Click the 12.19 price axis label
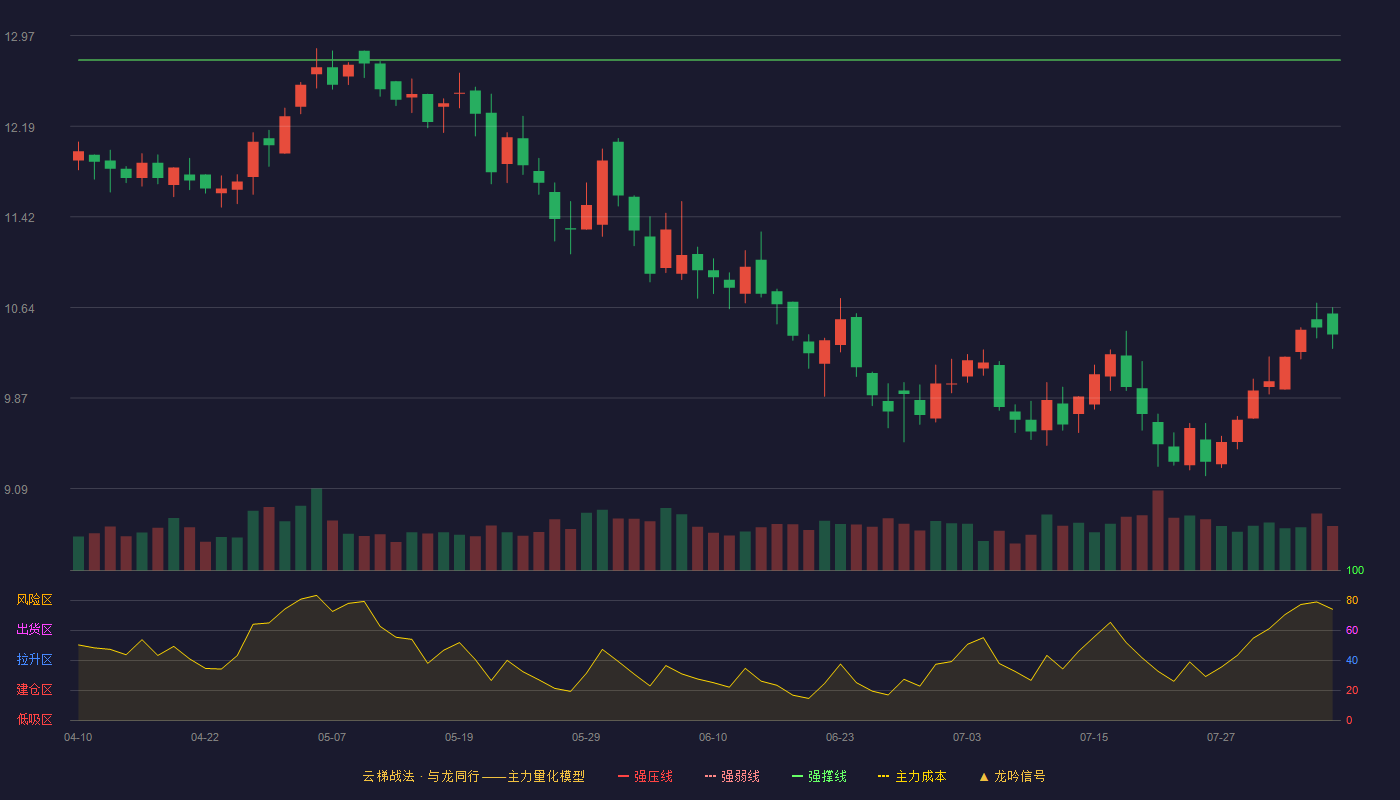The image size is (1400, 800). 19,128
